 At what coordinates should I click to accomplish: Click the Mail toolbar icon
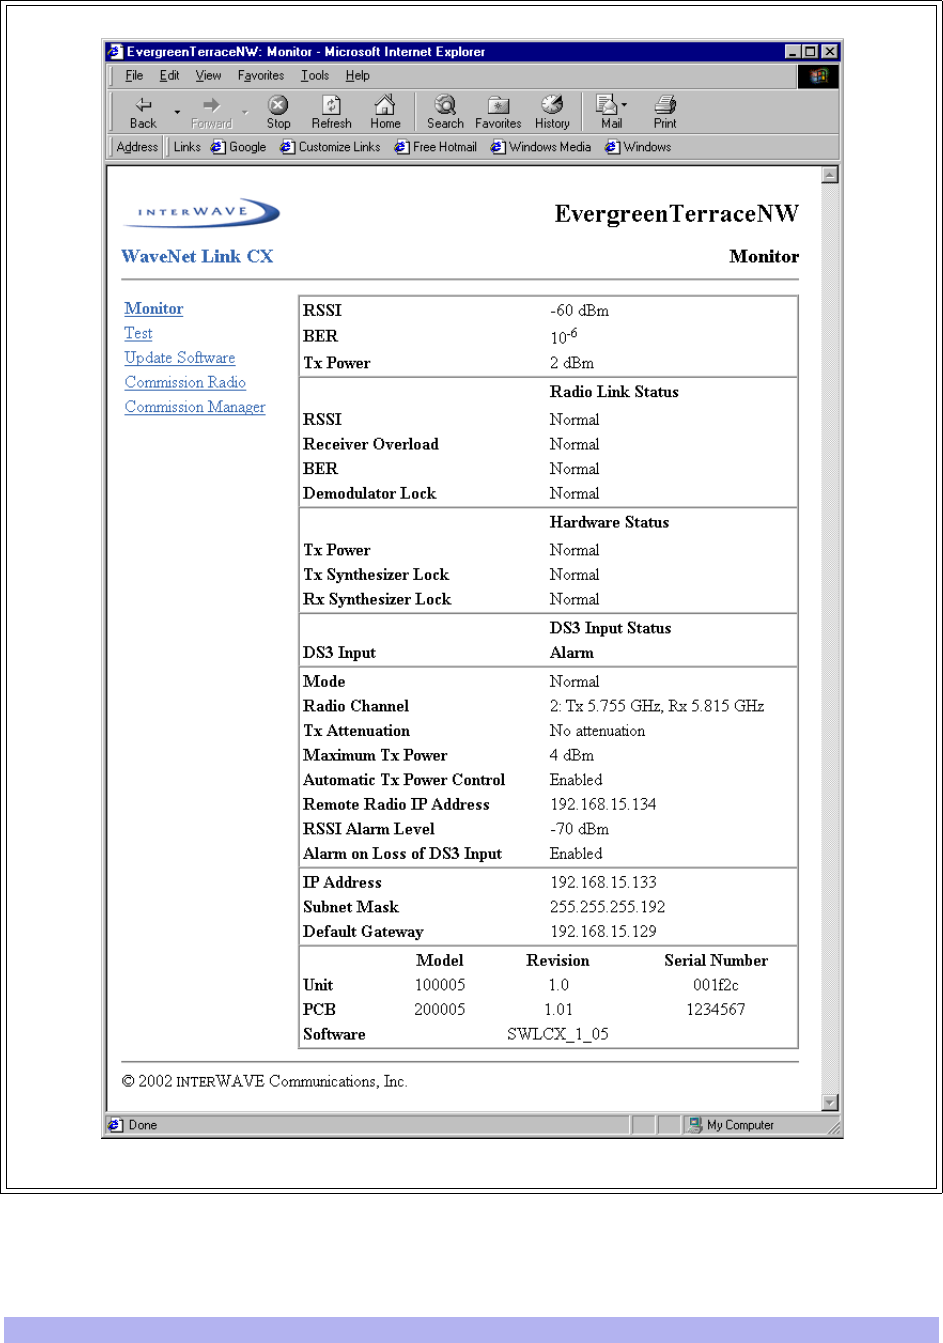tap(610, 112)
